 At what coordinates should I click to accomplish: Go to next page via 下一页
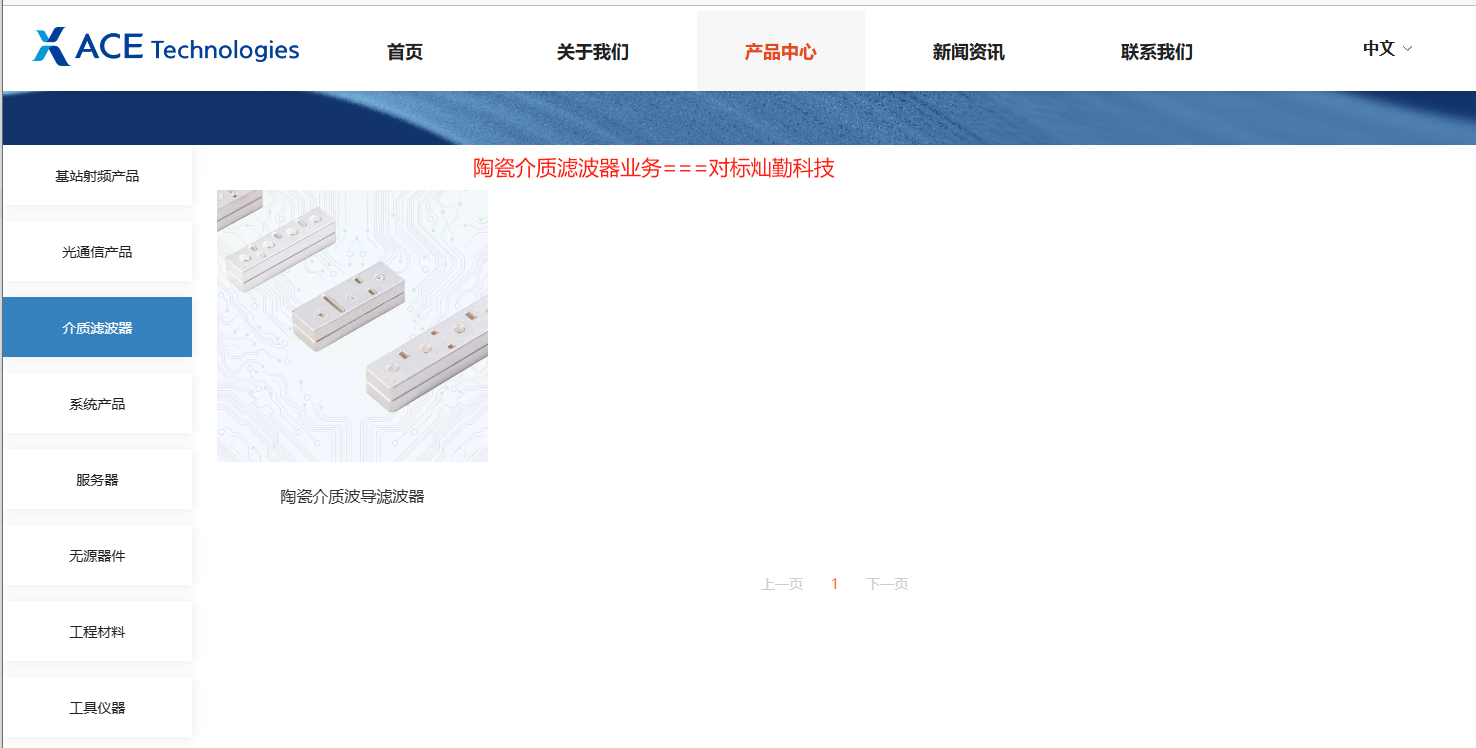tap(888, 584)
